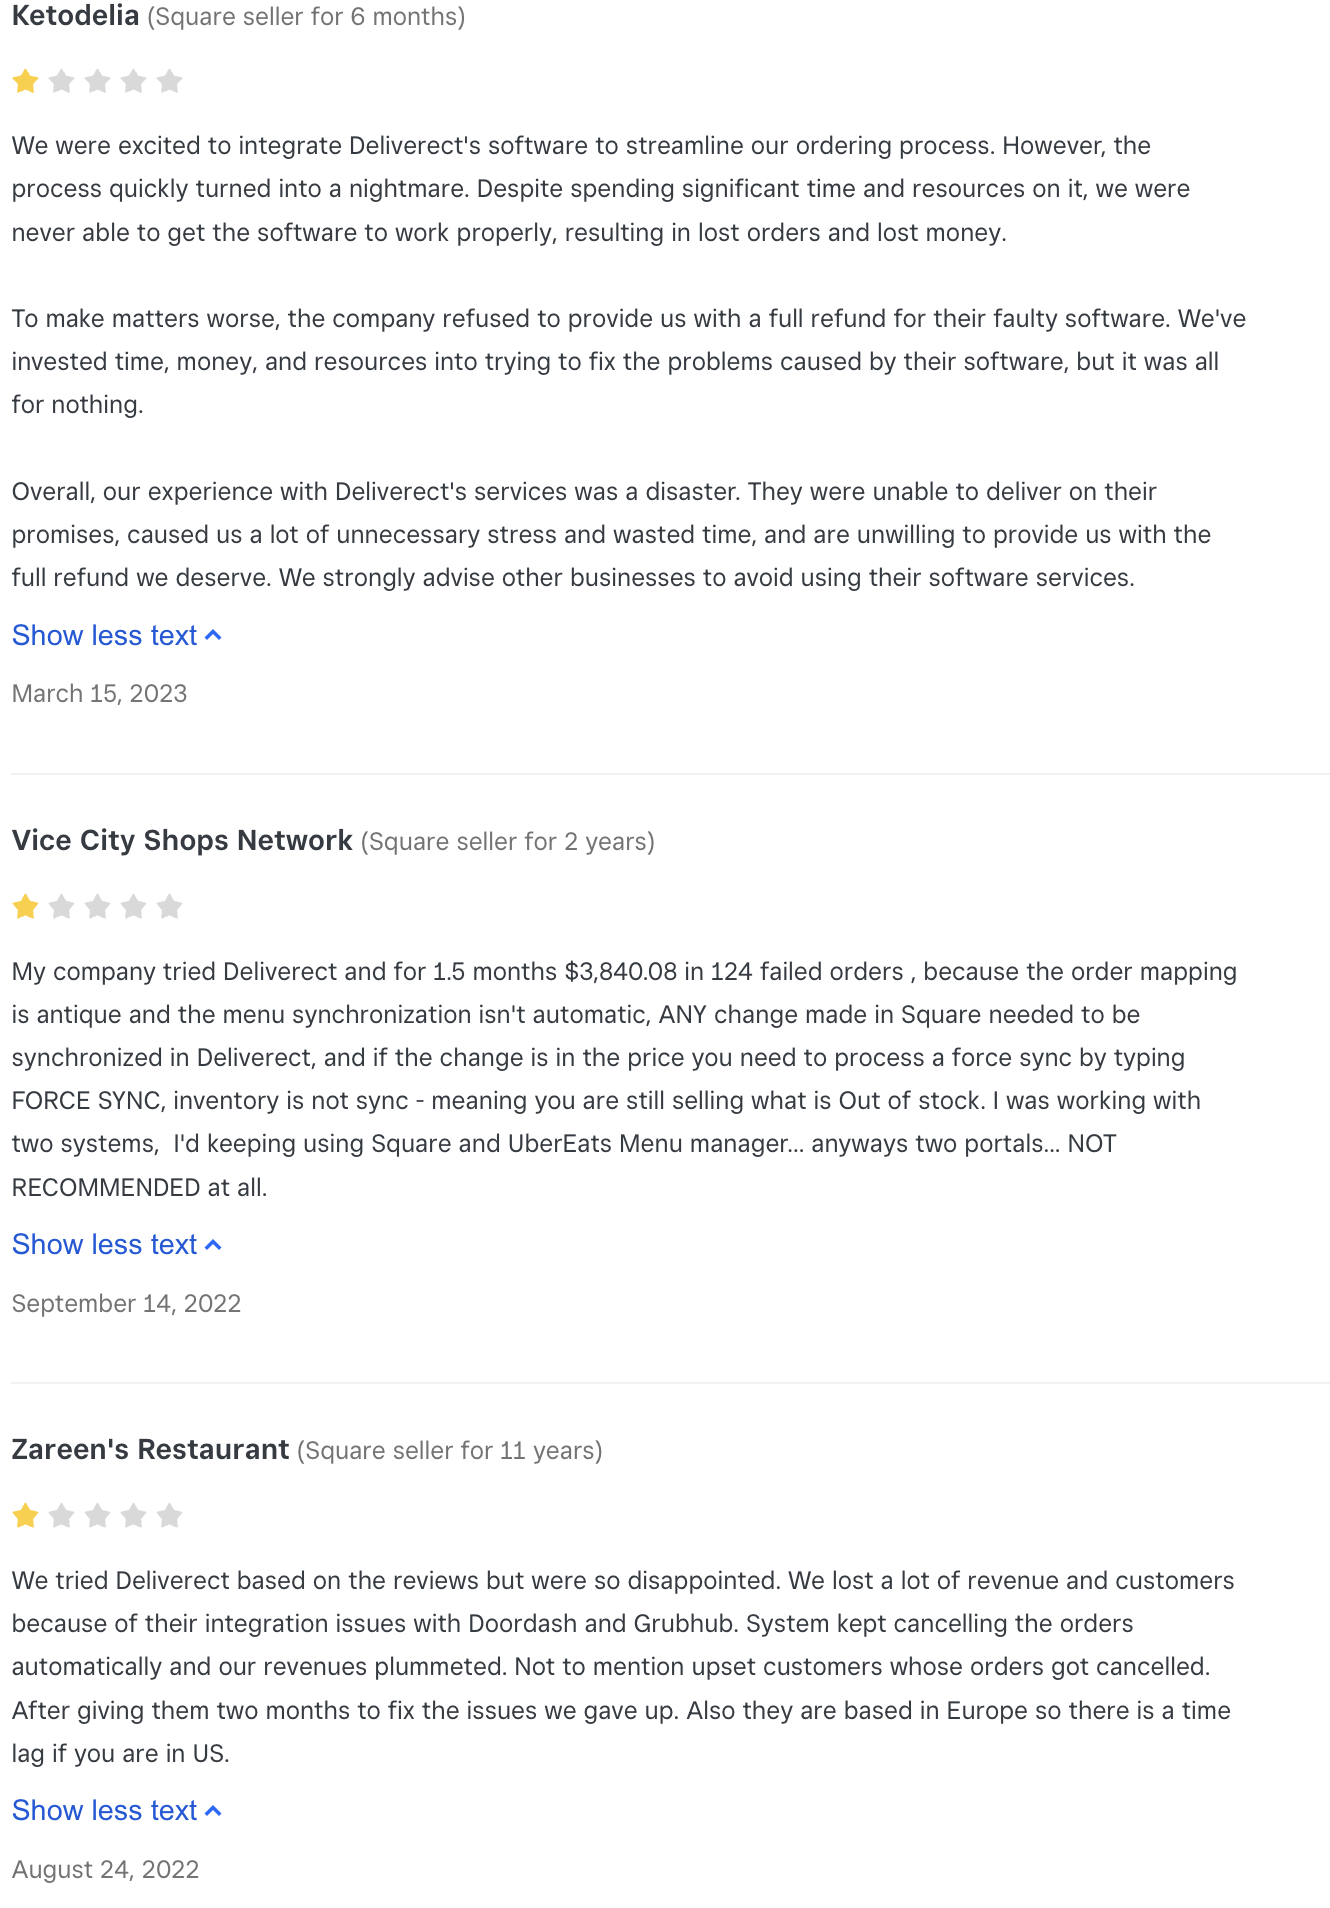The height and width of the screenshot is (1908, 1330).
Task: Click the chevron beside Ketodelia's Show less text
Action: [213, 636]
